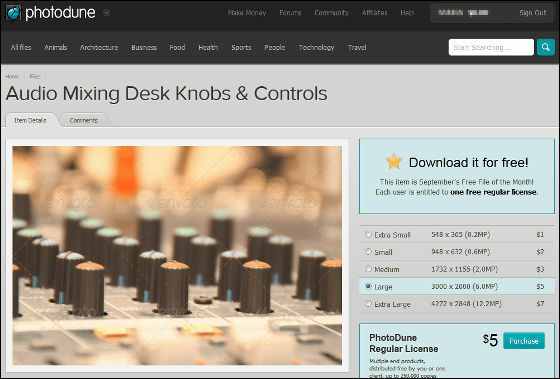Click the blurred username in header
The image size is (560, 379).
[x=463, y=13]
